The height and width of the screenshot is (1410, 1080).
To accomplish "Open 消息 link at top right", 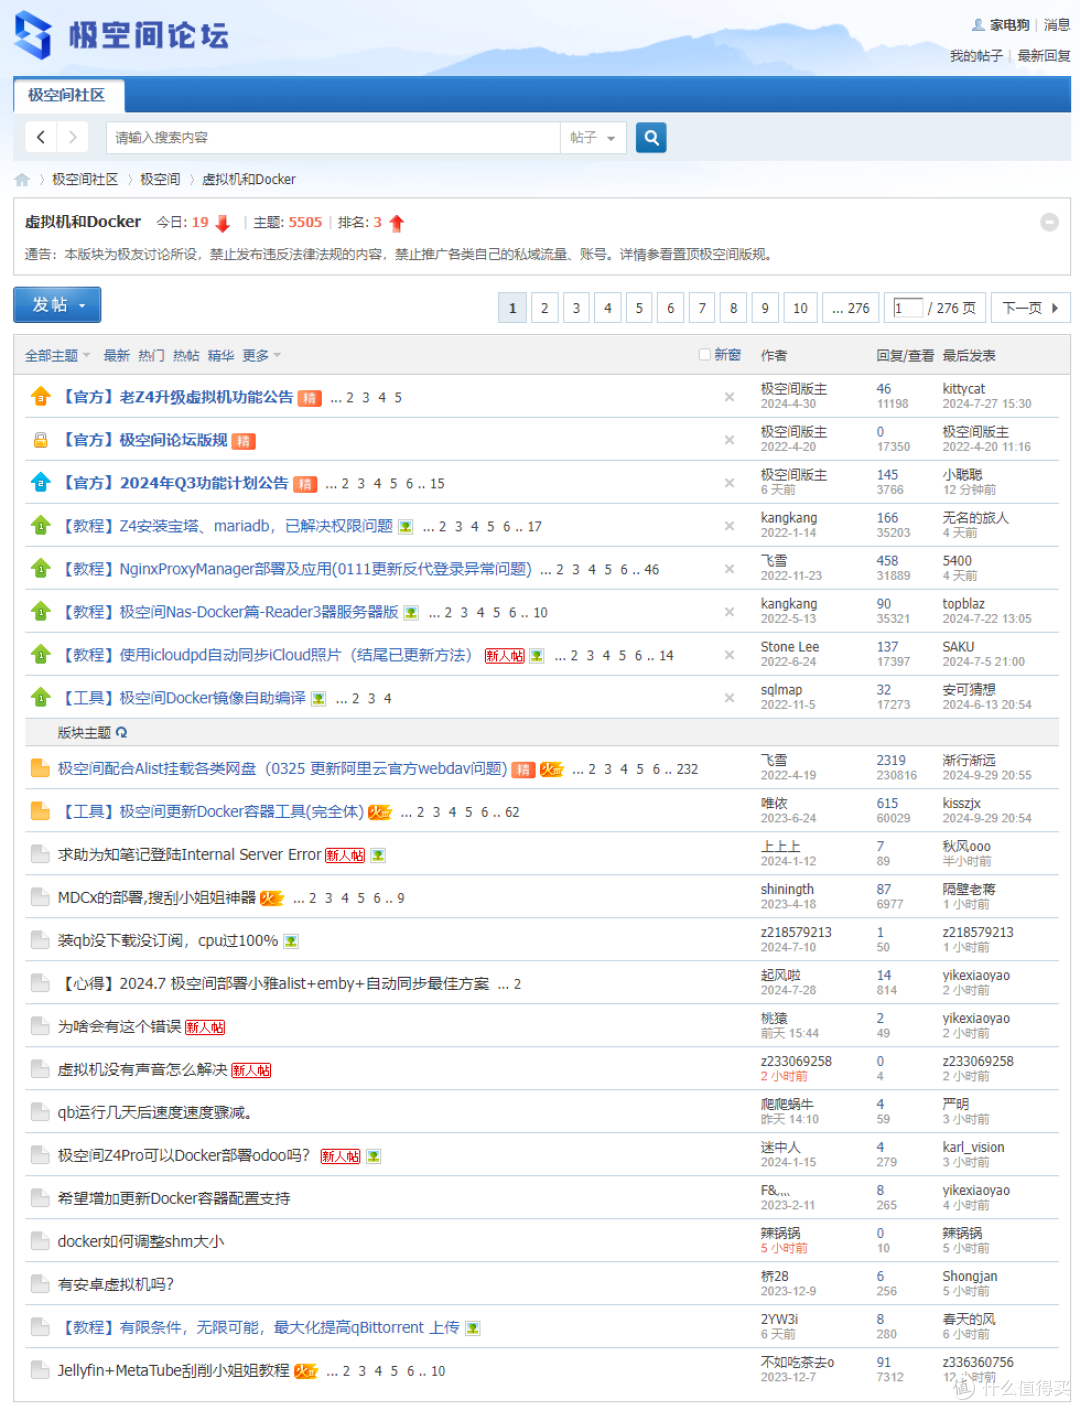I will pyautogui.click(x=1057, y=25).
